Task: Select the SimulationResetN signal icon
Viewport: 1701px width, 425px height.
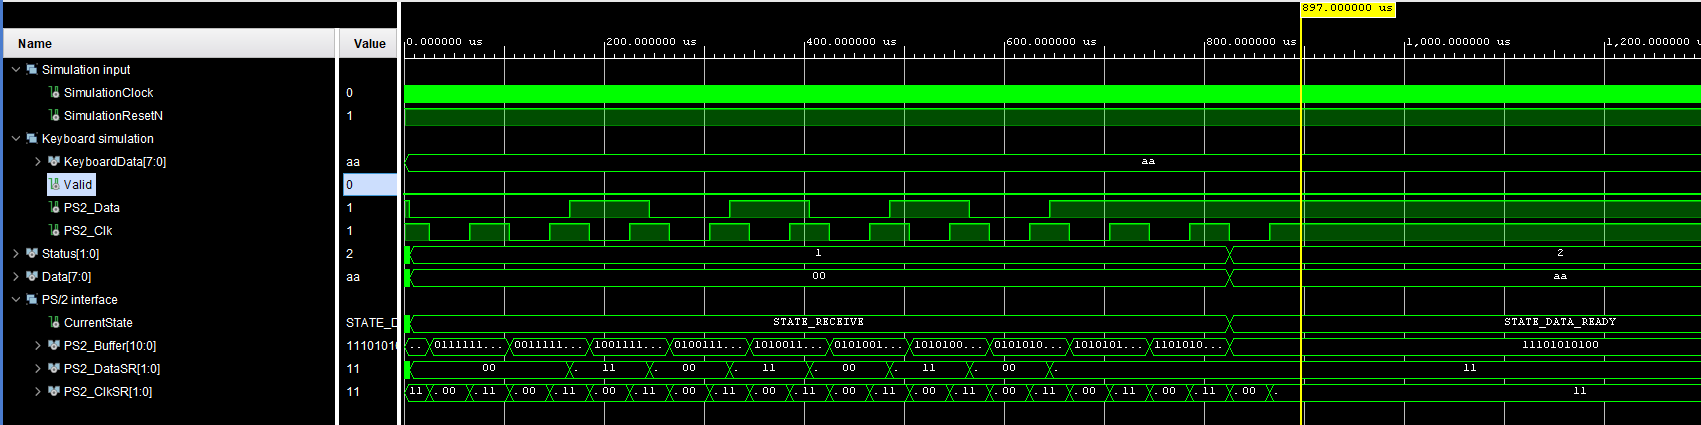Action: [54, 115]
